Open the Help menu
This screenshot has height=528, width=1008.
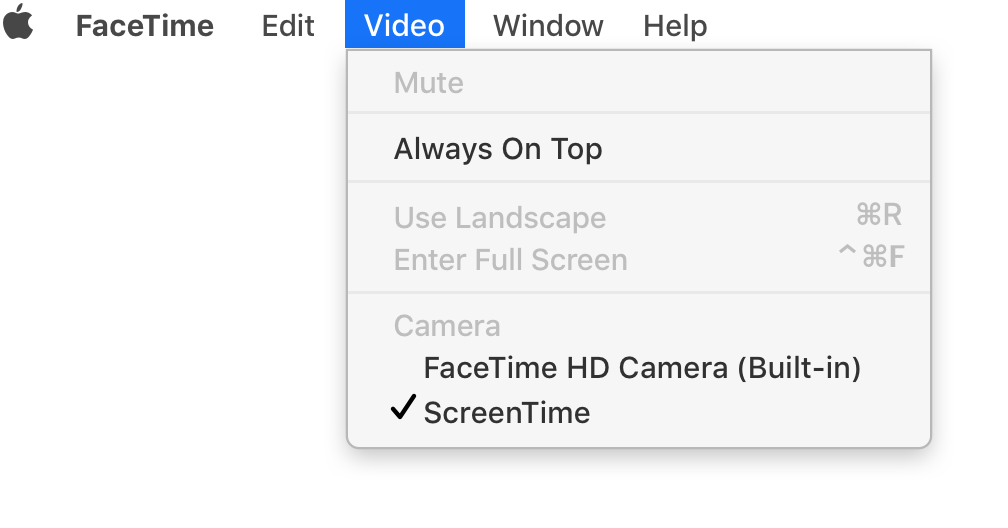[675, 25]
